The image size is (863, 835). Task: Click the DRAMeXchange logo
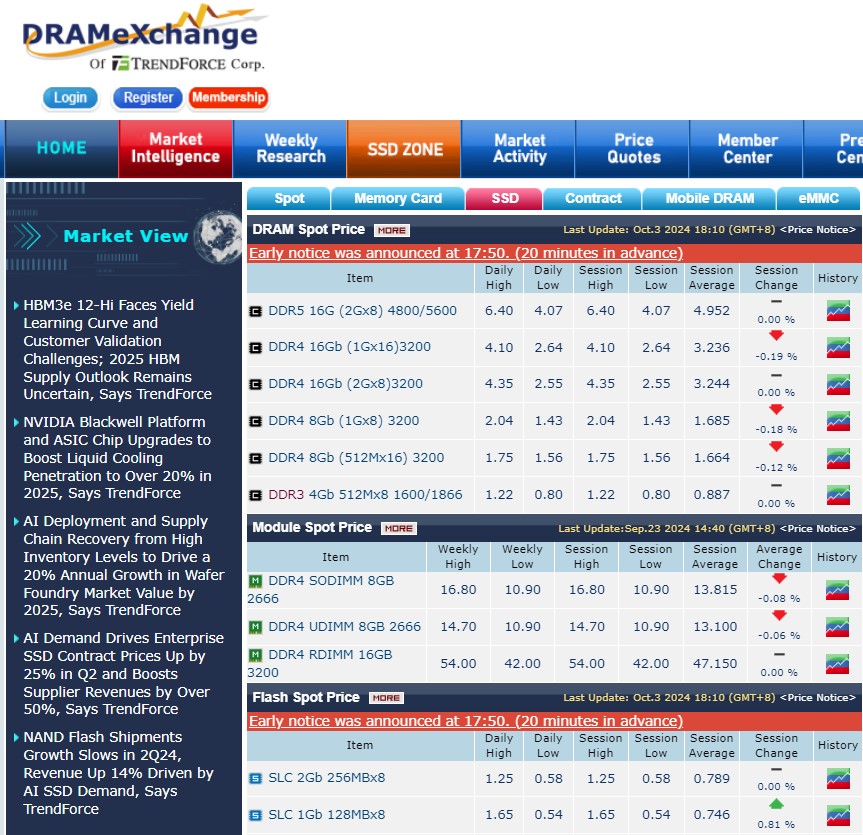pyautogui.click(x=141, y=40)
